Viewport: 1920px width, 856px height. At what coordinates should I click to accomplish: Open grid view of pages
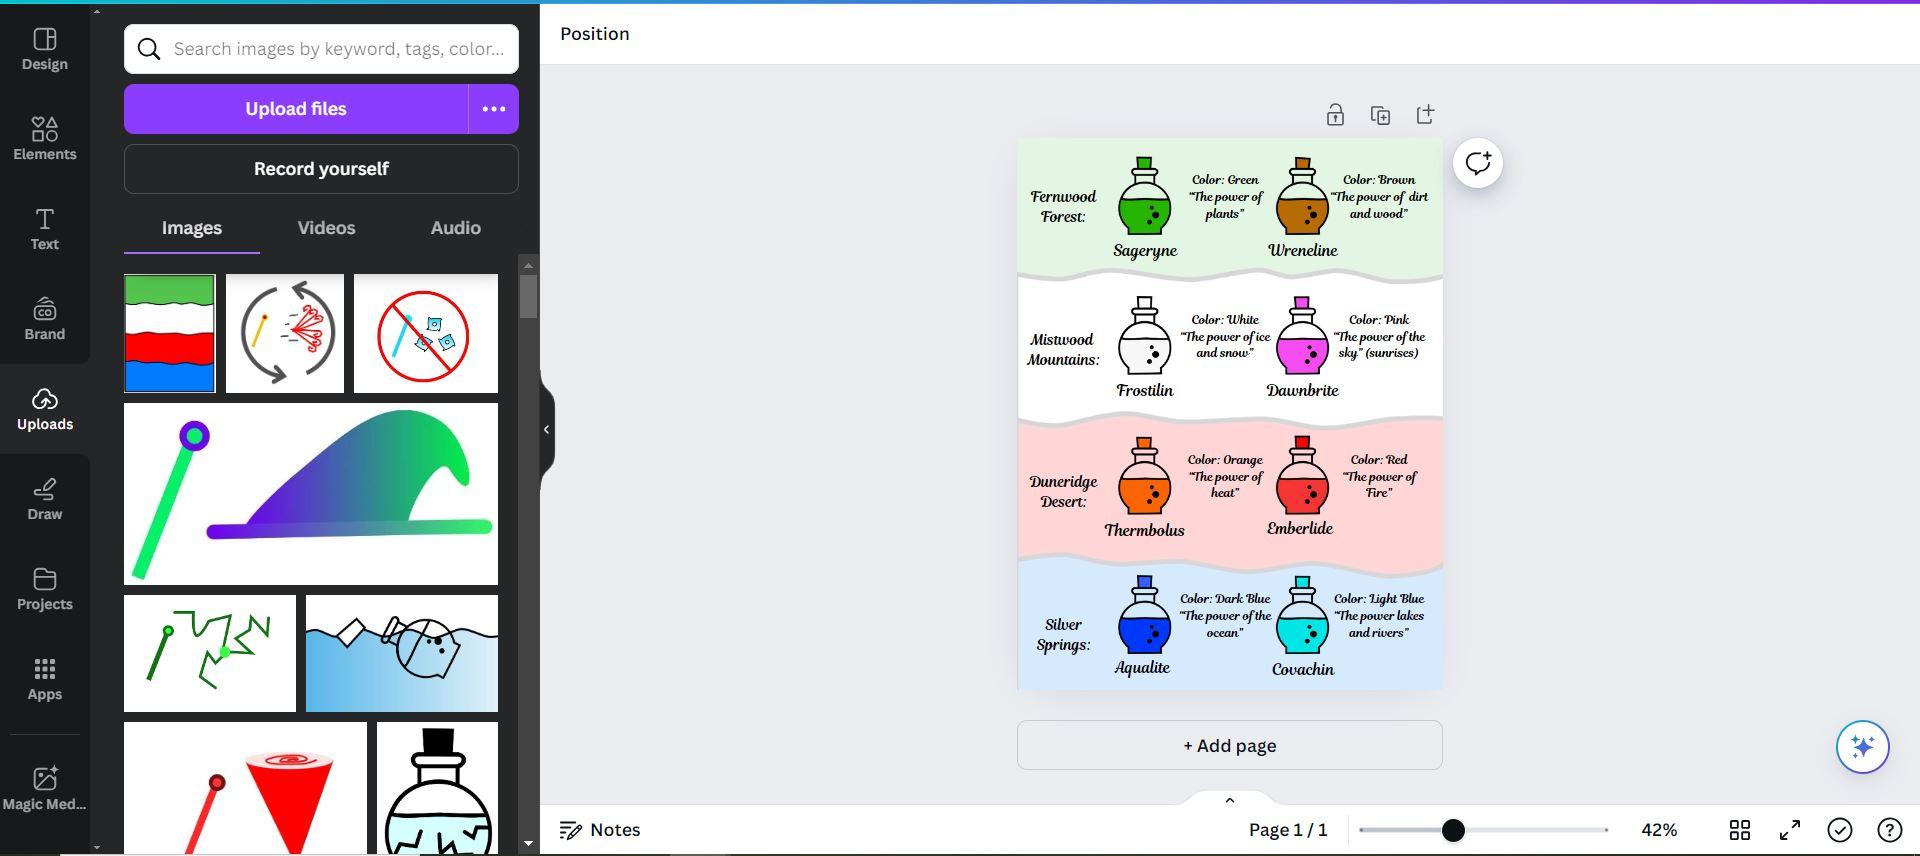click(x=1740, y=830)
